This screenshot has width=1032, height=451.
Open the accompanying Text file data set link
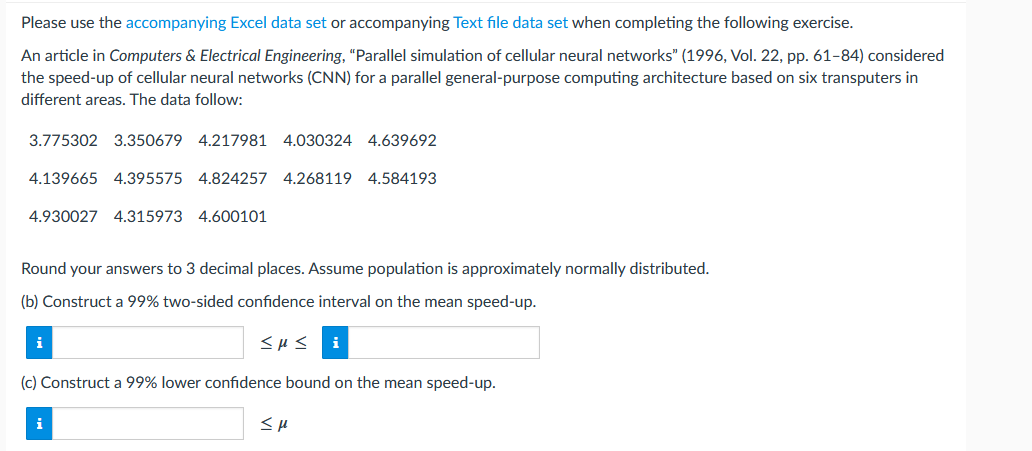511,24
